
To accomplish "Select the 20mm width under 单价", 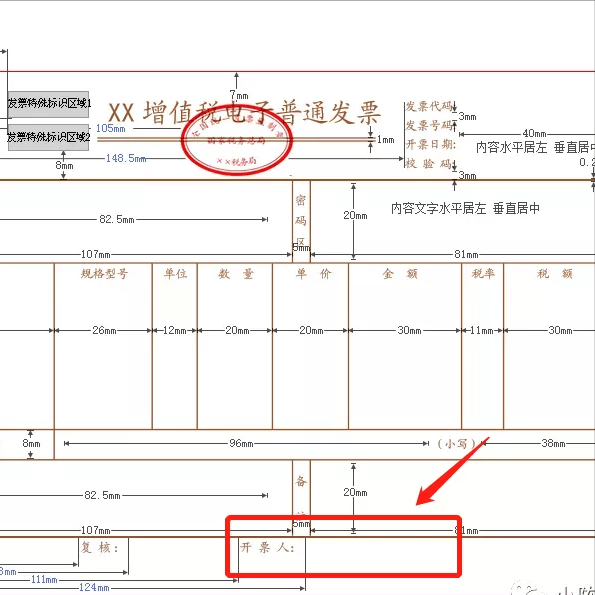I will coord(311,330).
